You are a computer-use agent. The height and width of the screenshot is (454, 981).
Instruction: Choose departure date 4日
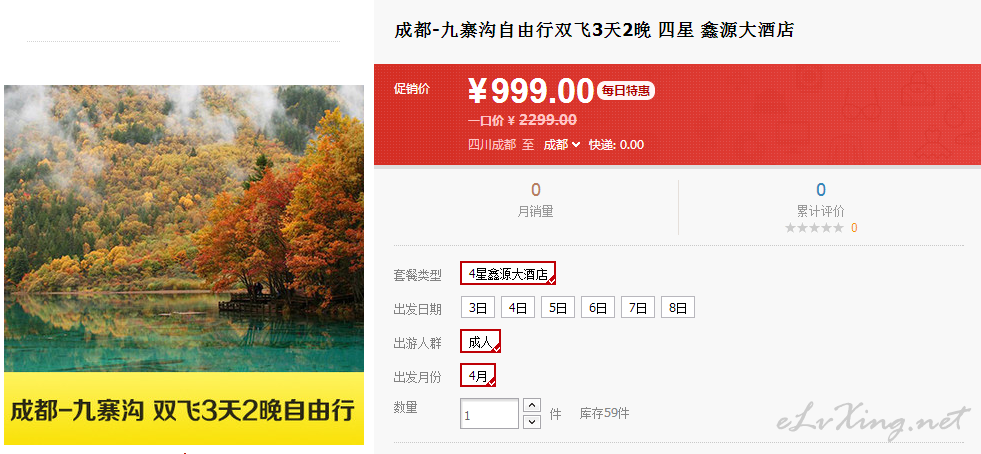click(x=518, y=308)
